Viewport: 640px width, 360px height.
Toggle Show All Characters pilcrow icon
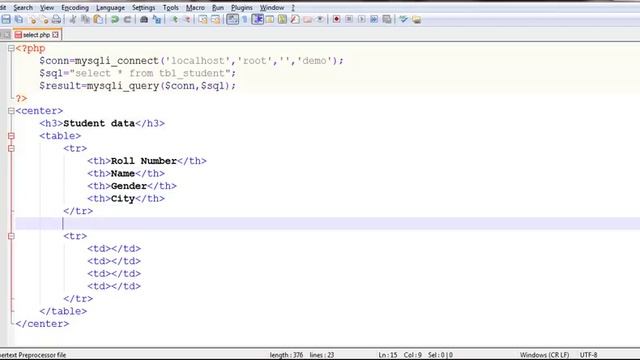[245, 19]
